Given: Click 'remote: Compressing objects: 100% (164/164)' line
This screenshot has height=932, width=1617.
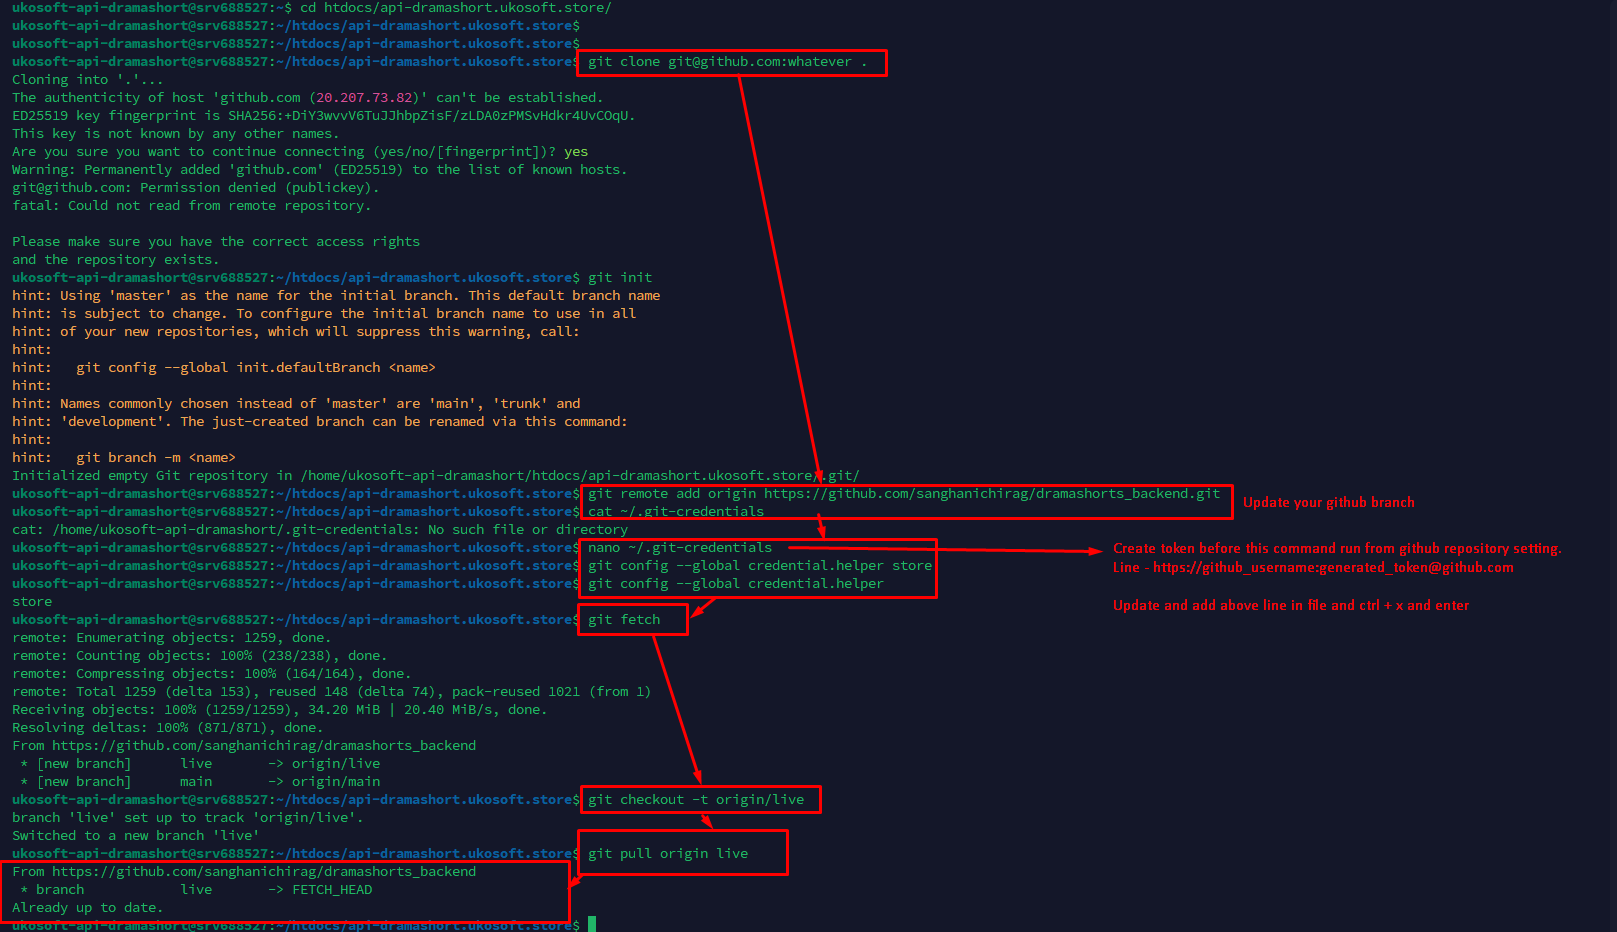Looking at the screenshot, I should pos(211,674).
